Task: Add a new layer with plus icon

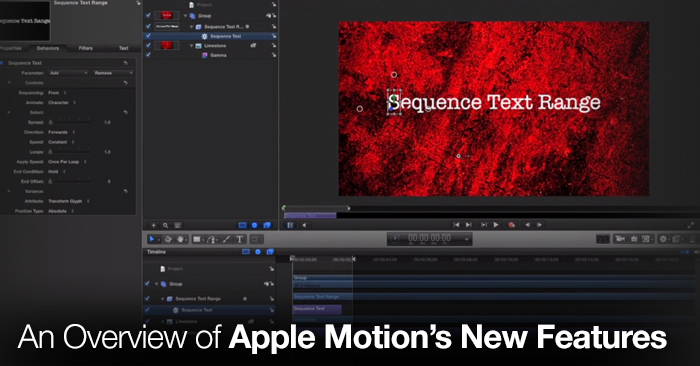Action: coord(154,225)
